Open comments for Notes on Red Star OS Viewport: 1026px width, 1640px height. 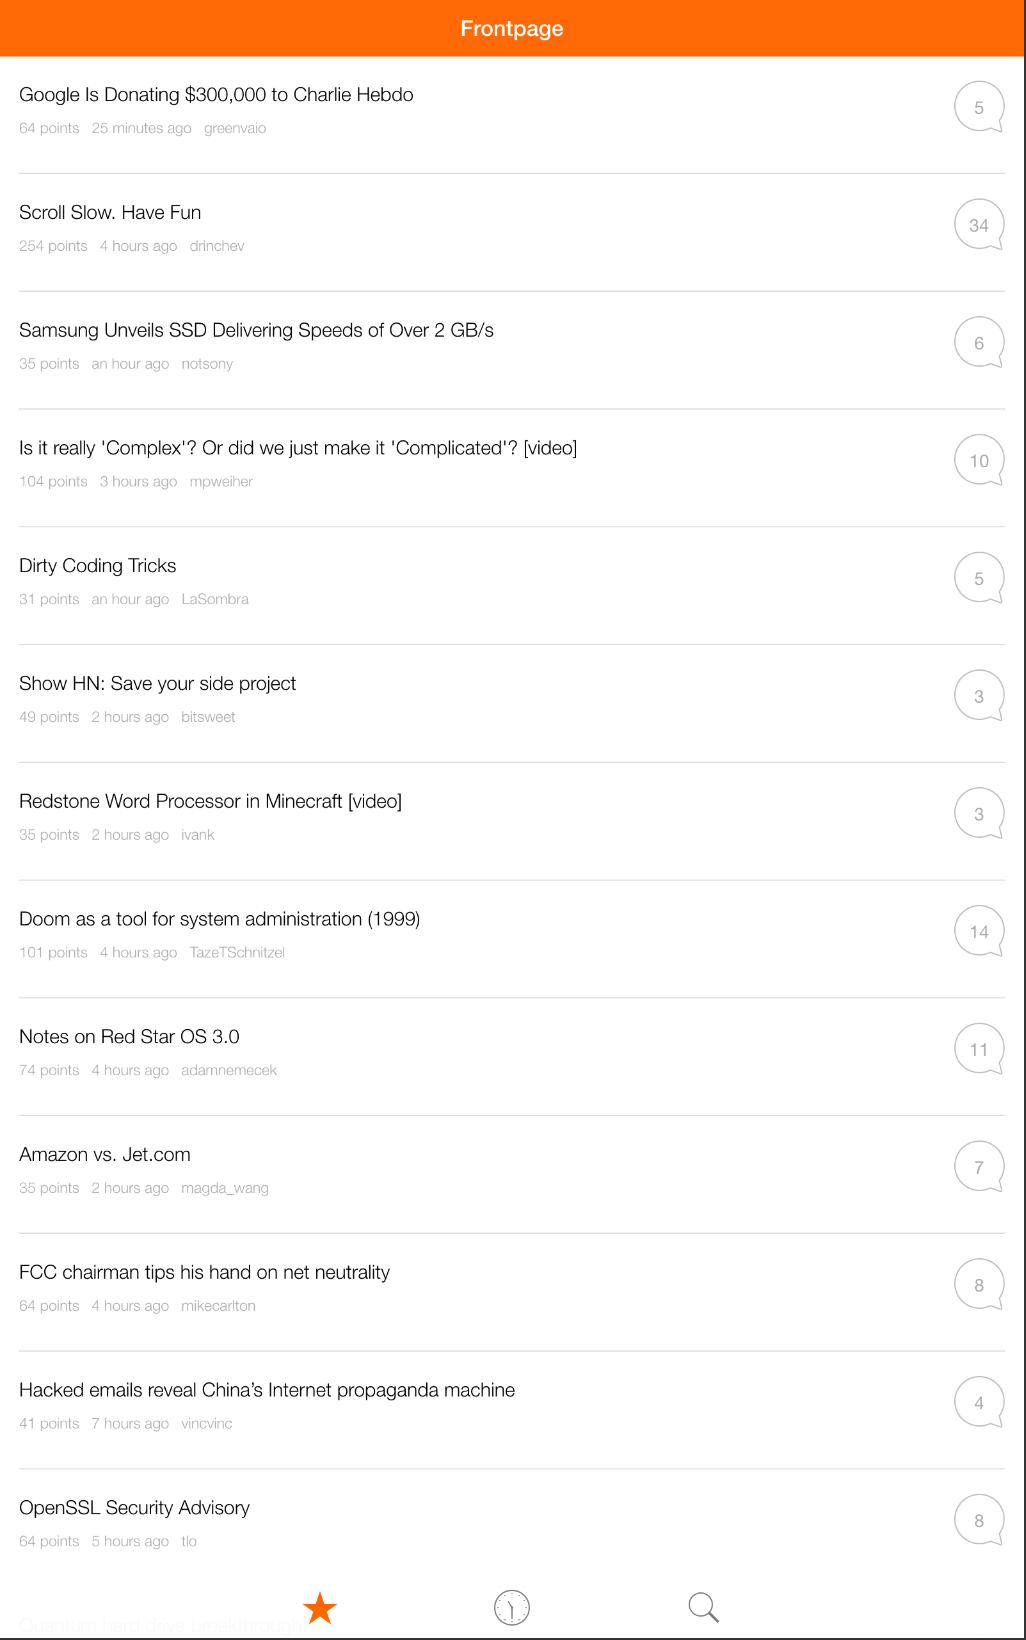pos(978,1049)
